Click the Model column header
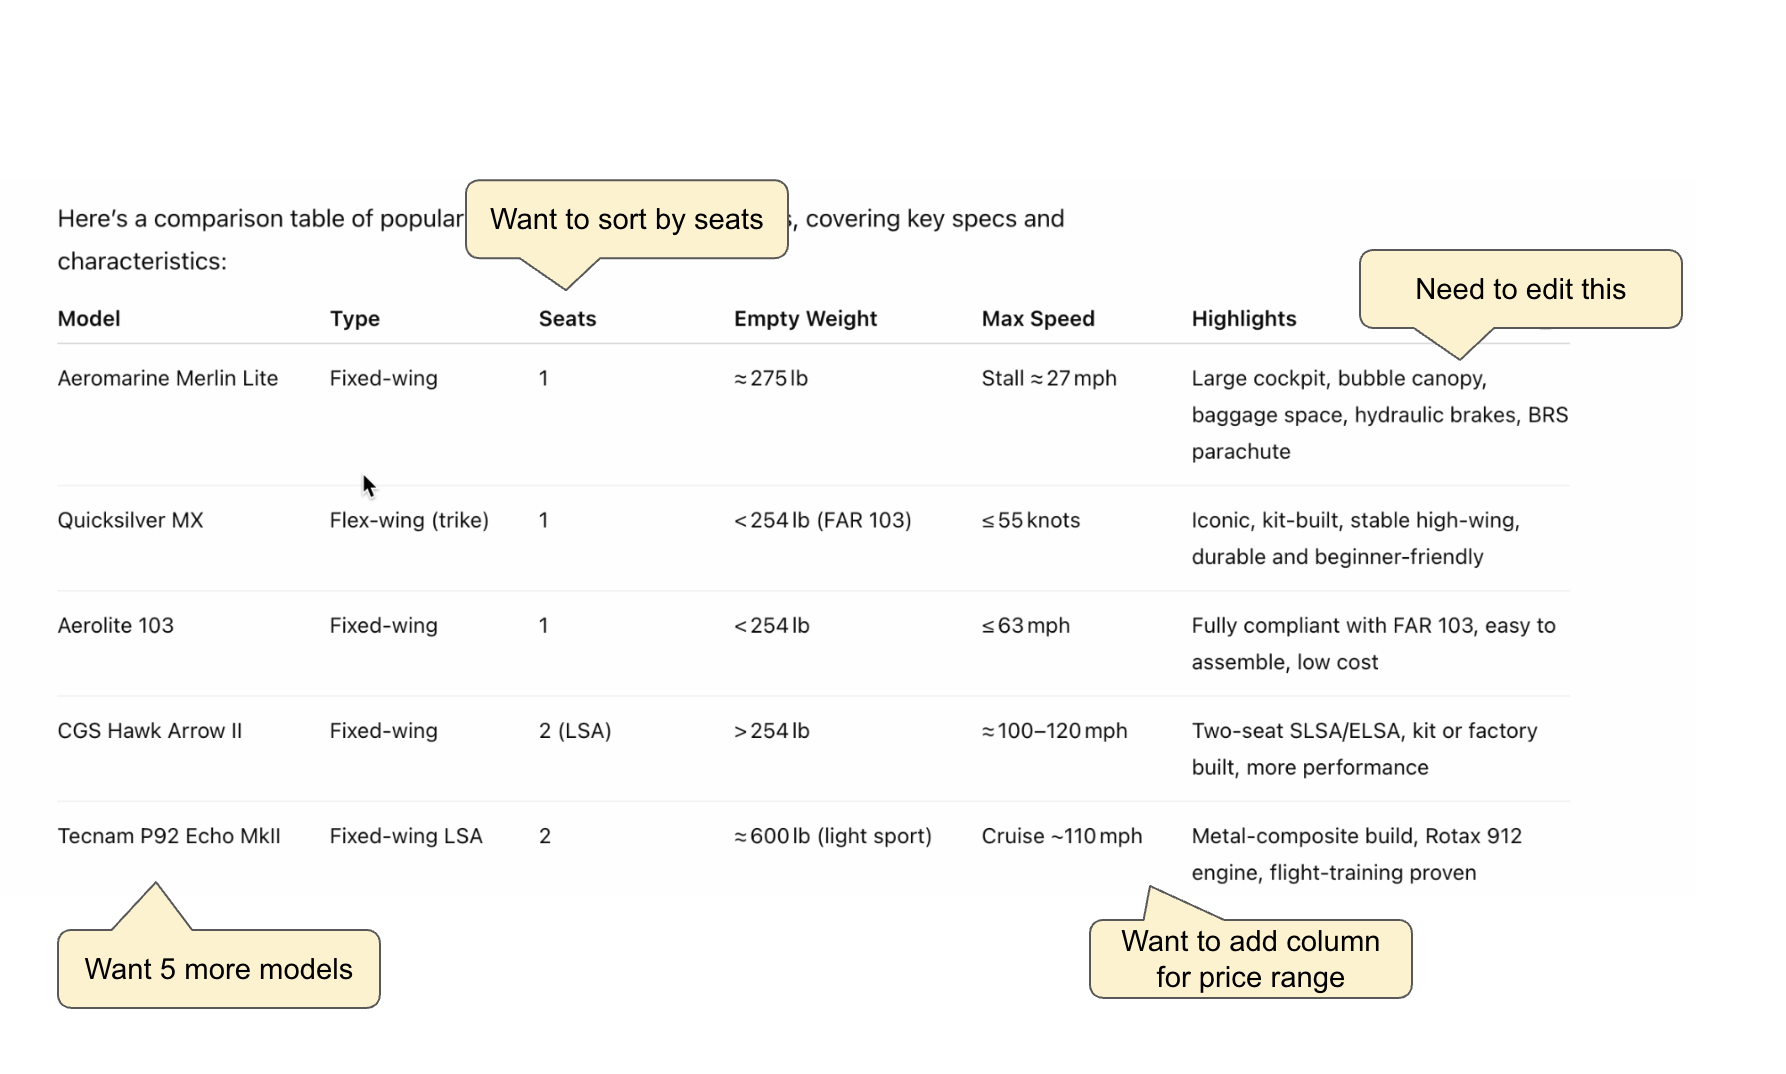The width and height of the screenshot is (1786, 1074). pyautogui.click(x=89, y=319)
